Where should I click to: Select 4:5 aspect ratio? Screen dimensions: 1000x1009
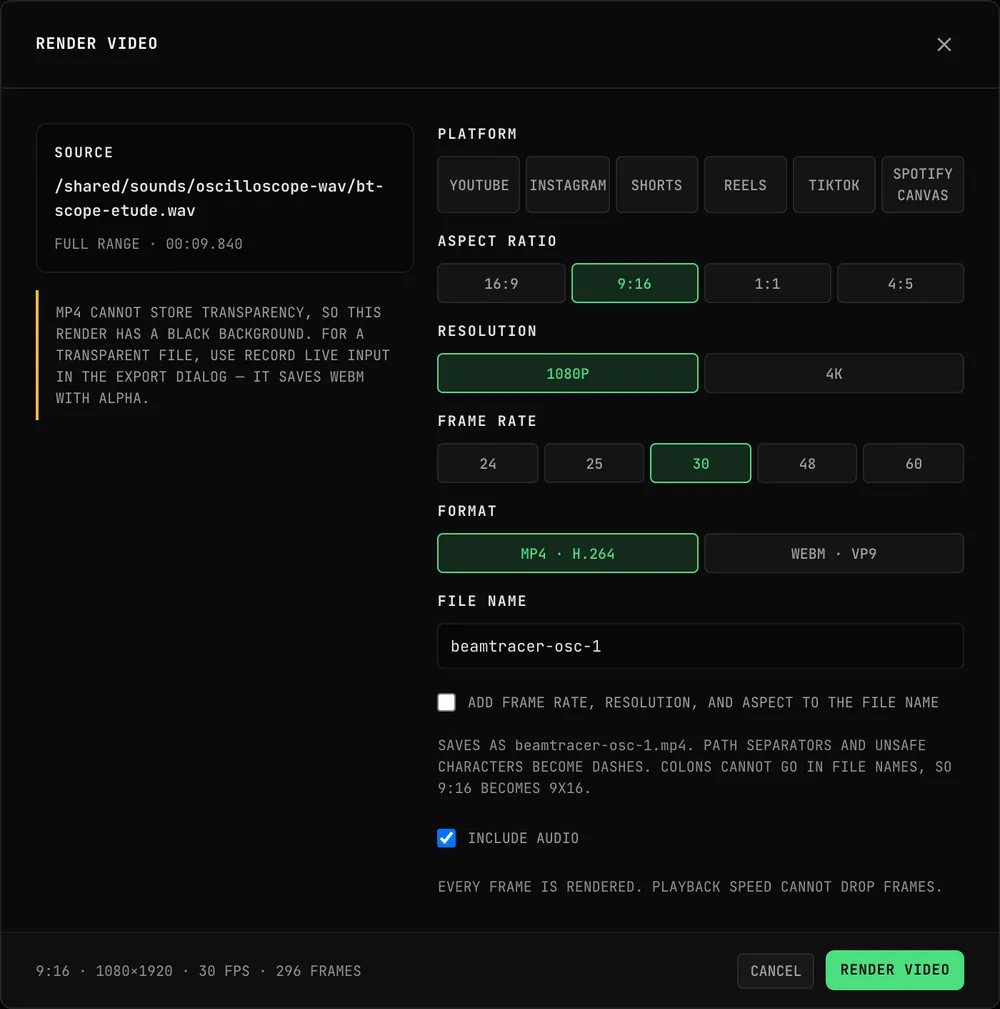[x=900, y=283]
